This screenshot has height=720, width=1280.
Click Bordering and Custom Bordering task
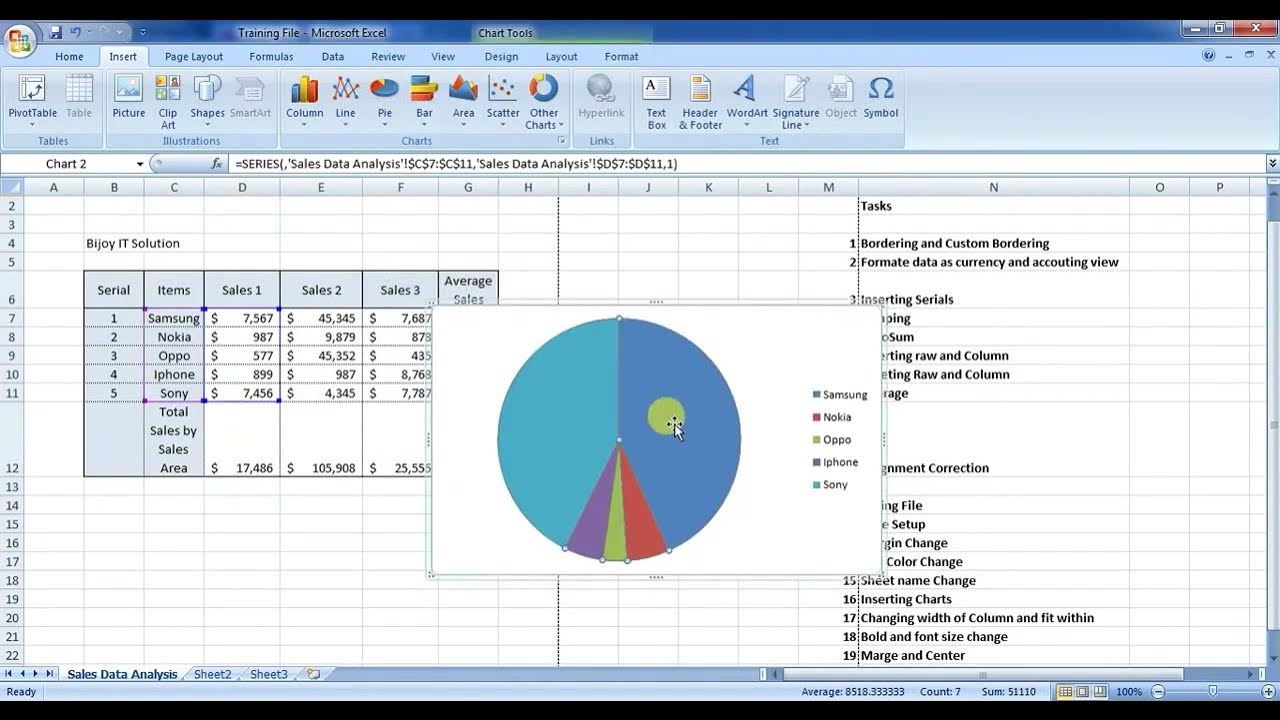[x=954, y=243]
